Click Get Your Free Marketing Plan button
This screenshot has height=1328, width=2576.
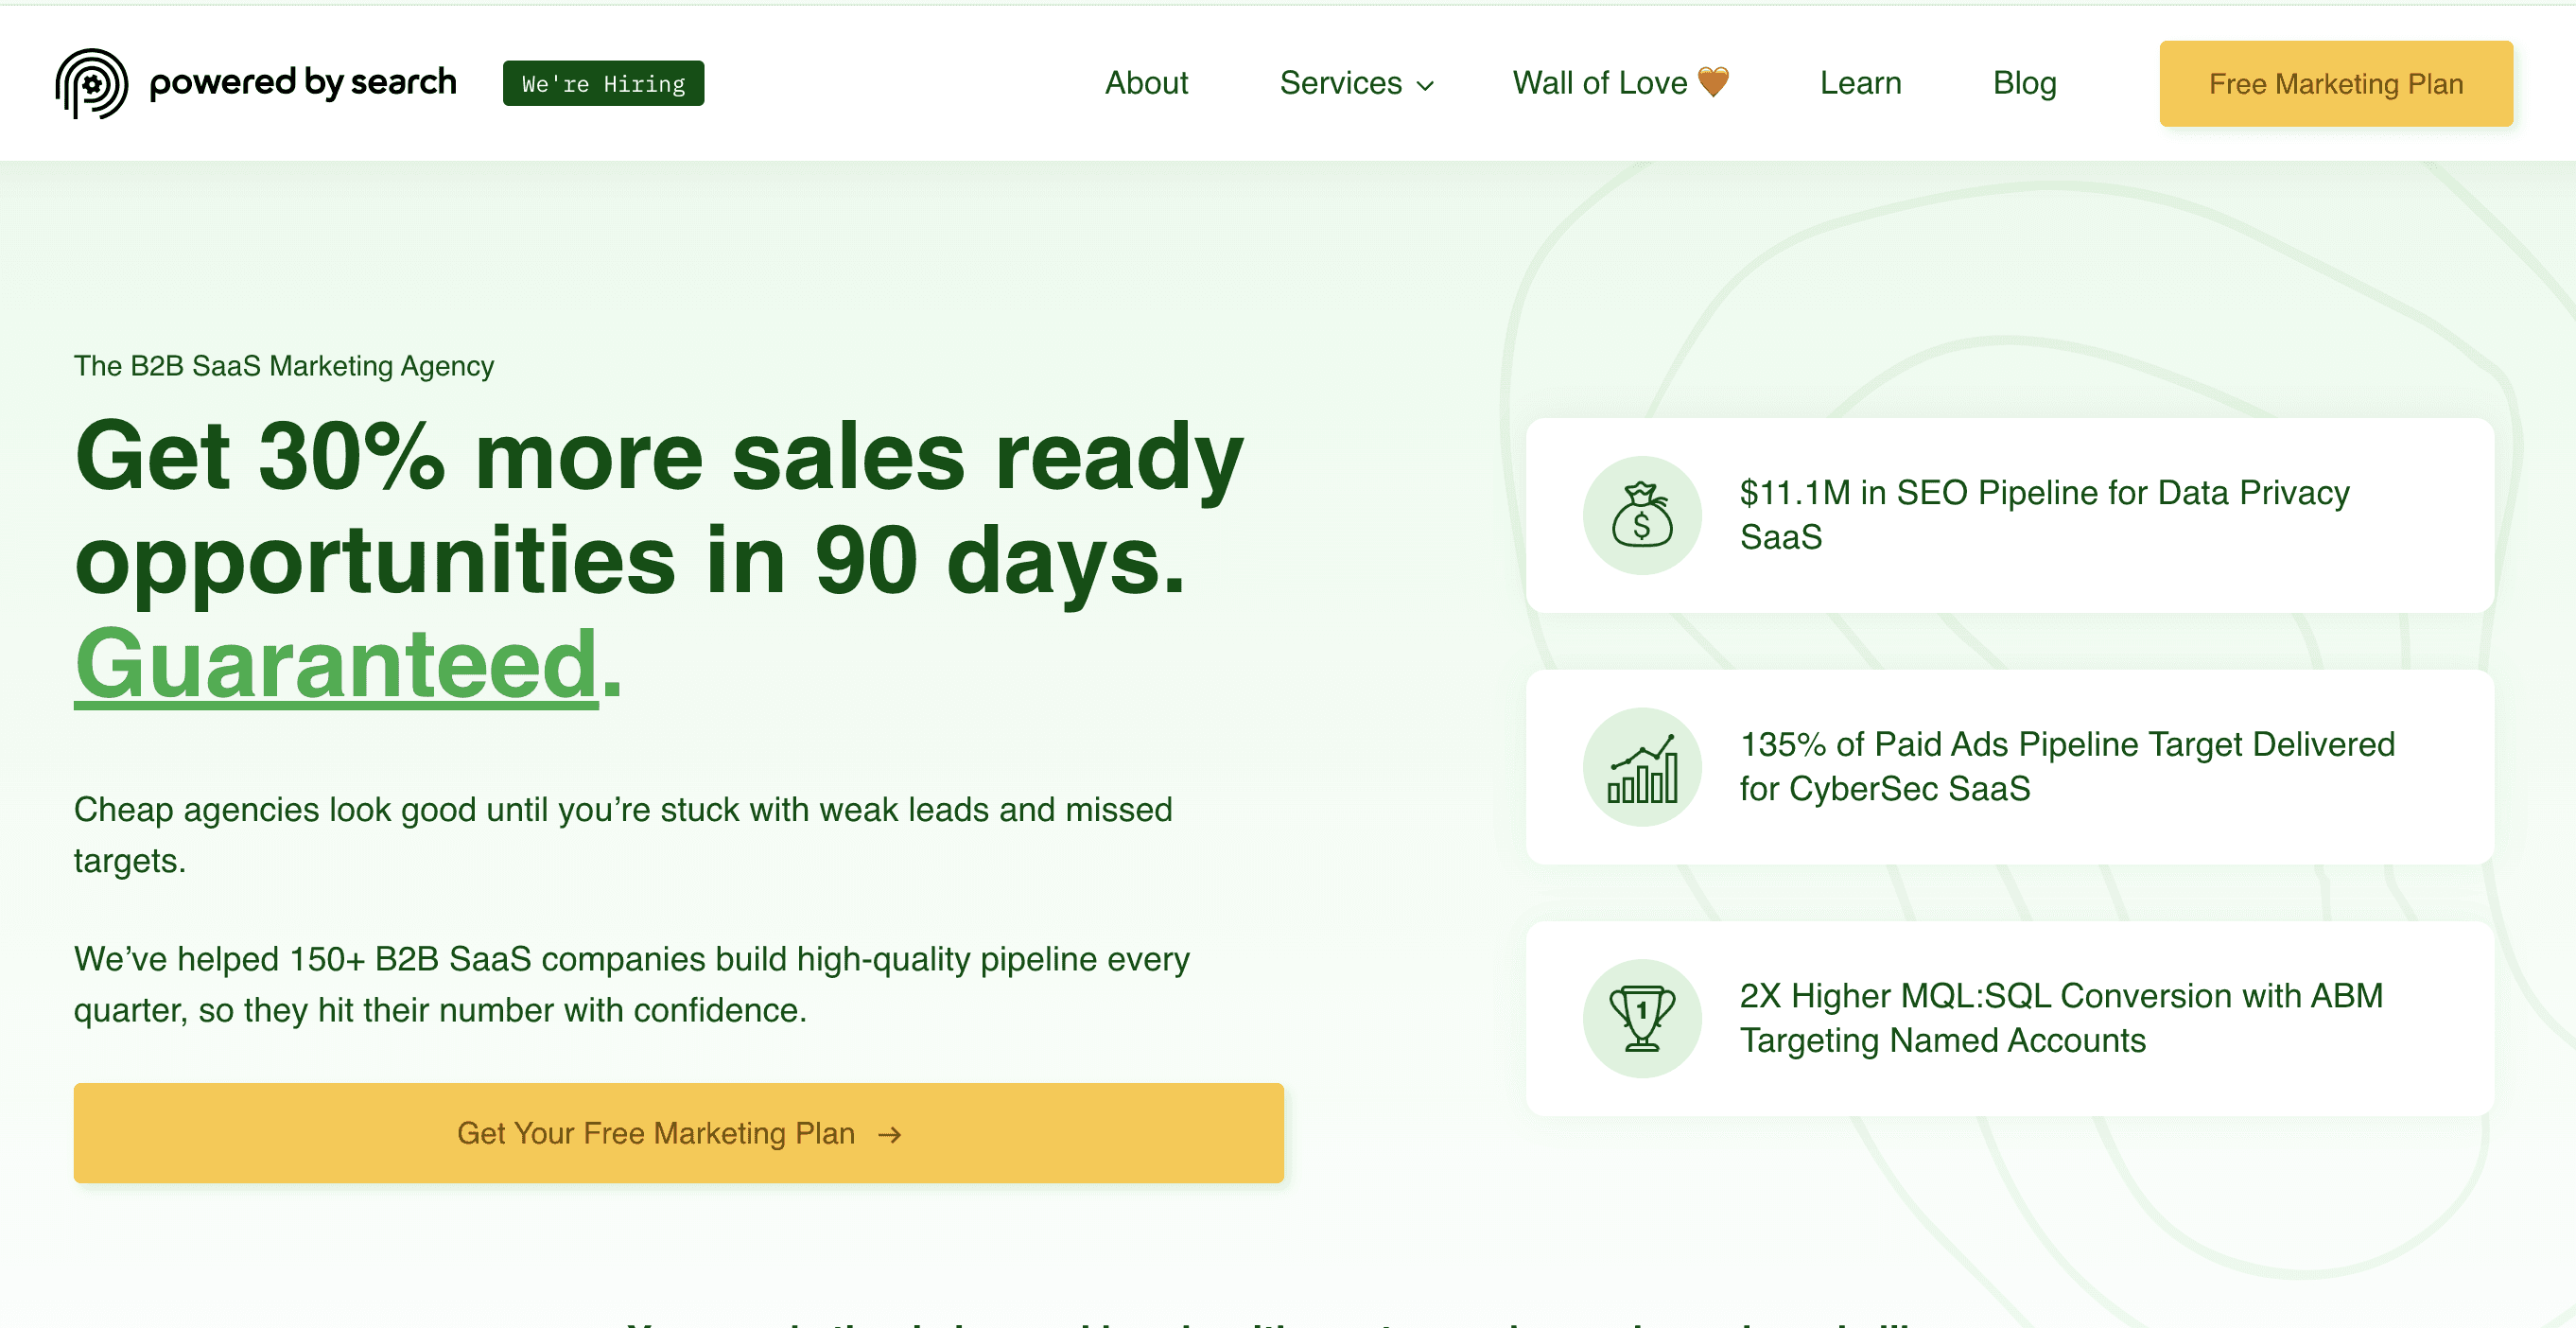coord(678,1133)
